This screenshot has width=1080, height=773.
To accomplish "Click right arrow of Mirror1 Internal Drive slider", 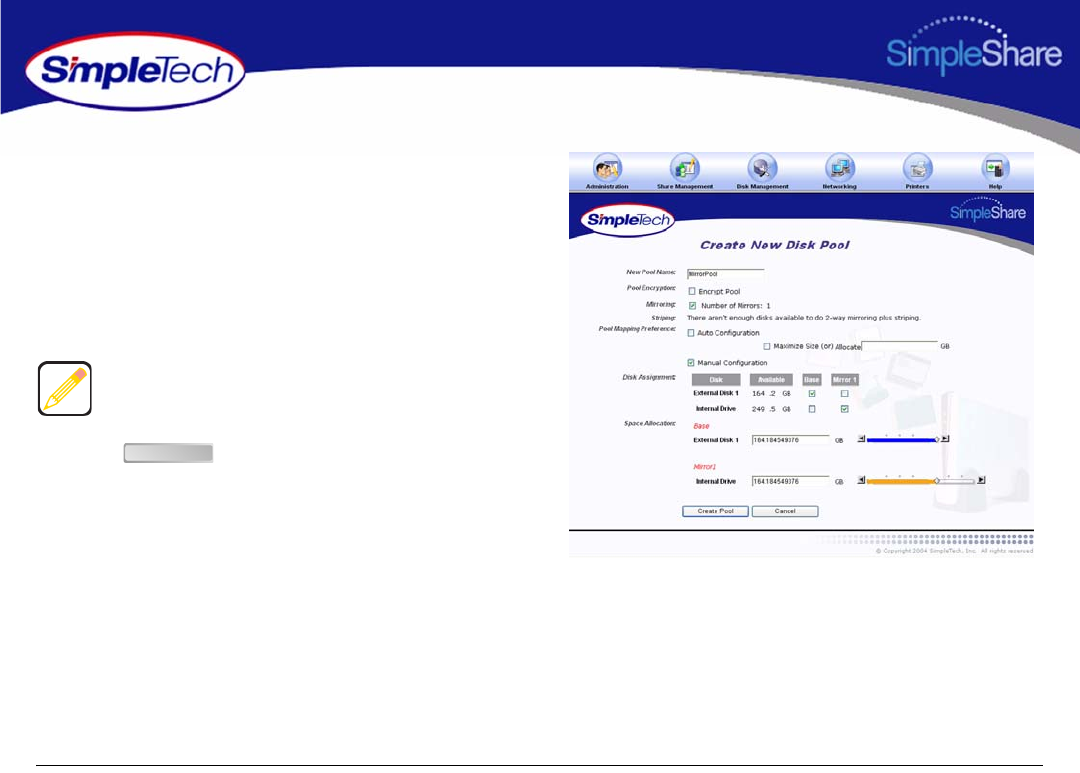I will click(981, 480).
